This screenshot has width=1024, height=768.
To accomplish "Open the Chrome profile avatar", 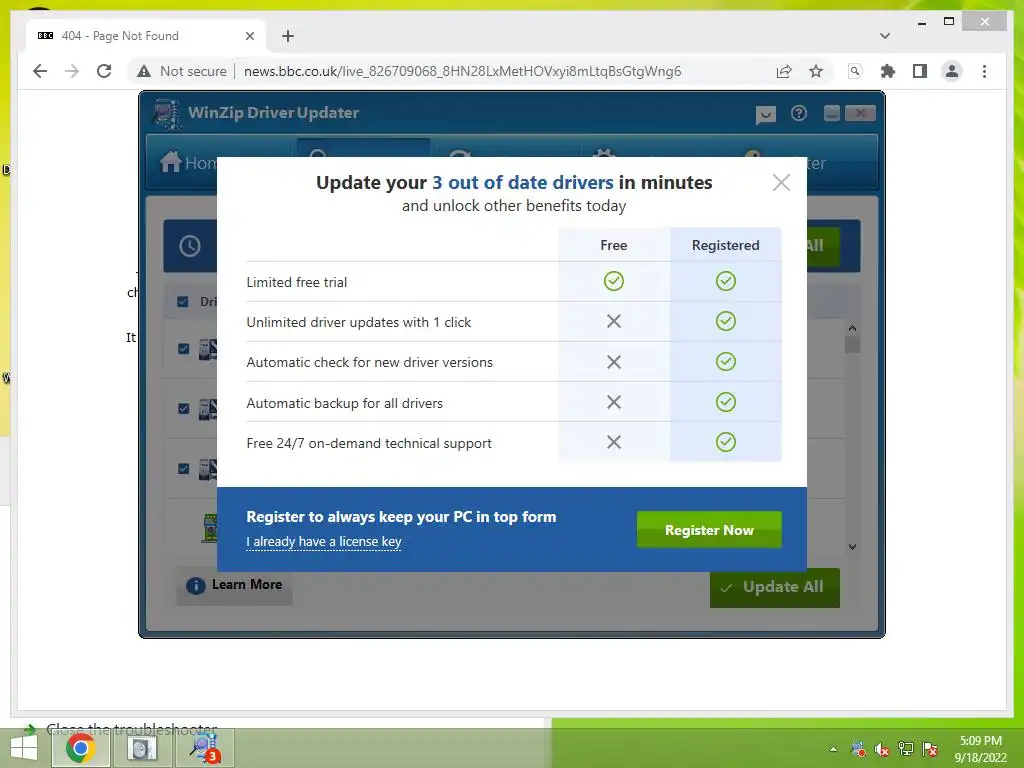I will 952,71.
